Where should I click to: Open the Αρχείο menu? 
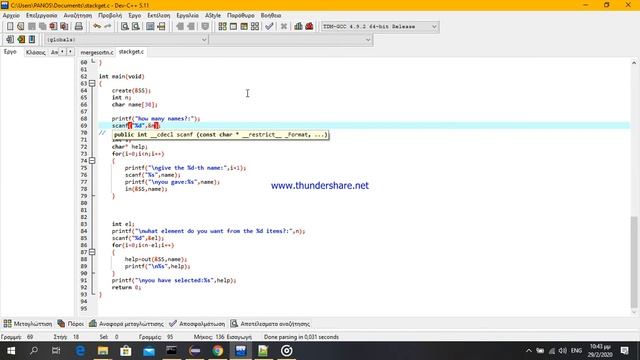(11, 16)
